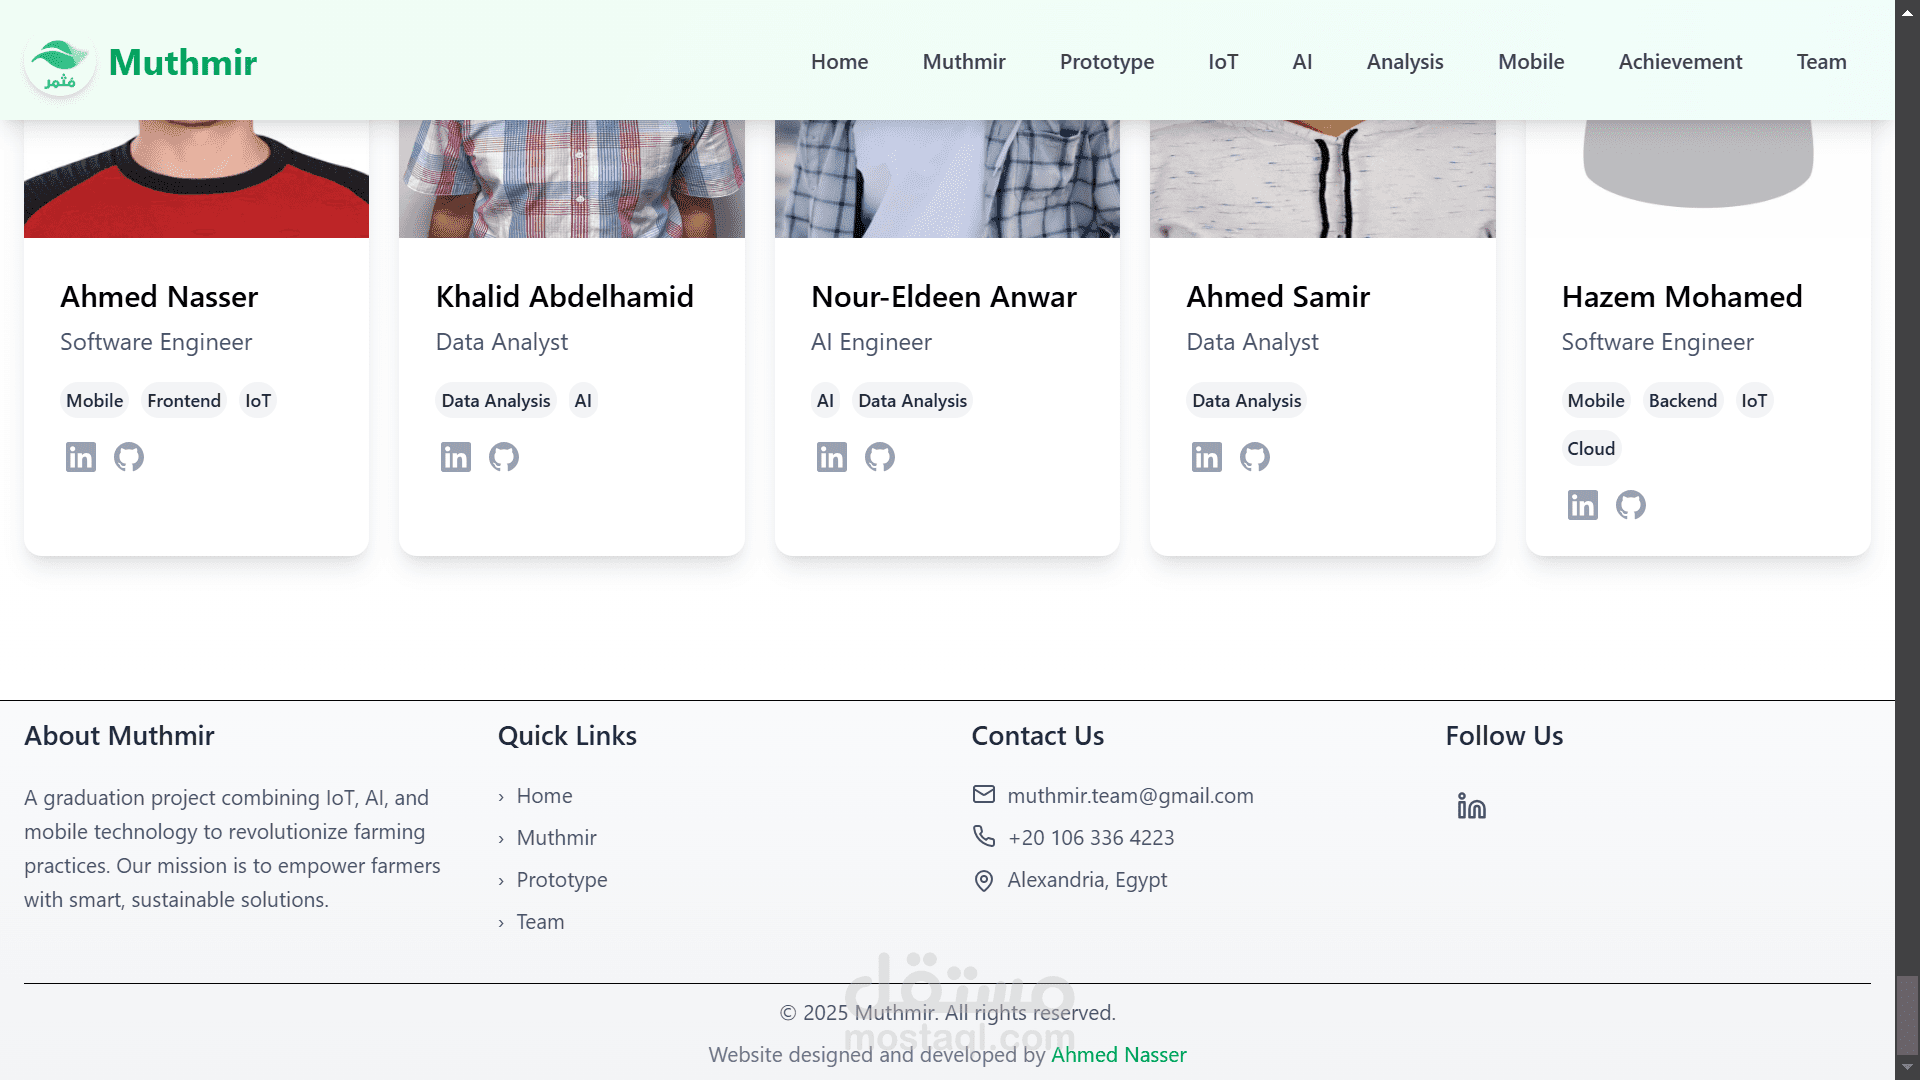This screenshot has height=1080, width=1920.
Task: Open Ahmed Nasser's GitHub icon
Action: [129, 457]
